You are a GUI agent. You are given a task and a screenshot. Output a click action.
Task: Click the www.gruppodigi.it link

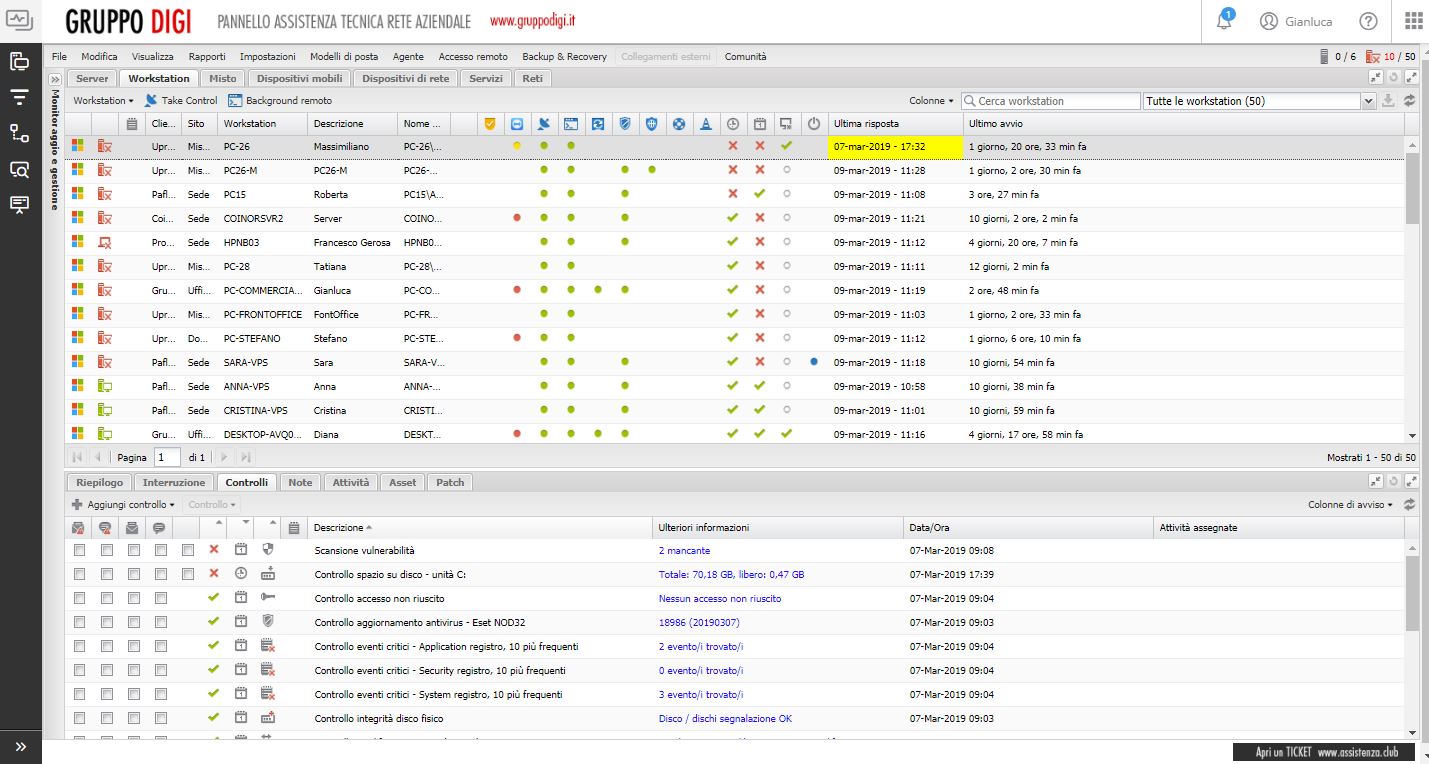coord(532,21)
